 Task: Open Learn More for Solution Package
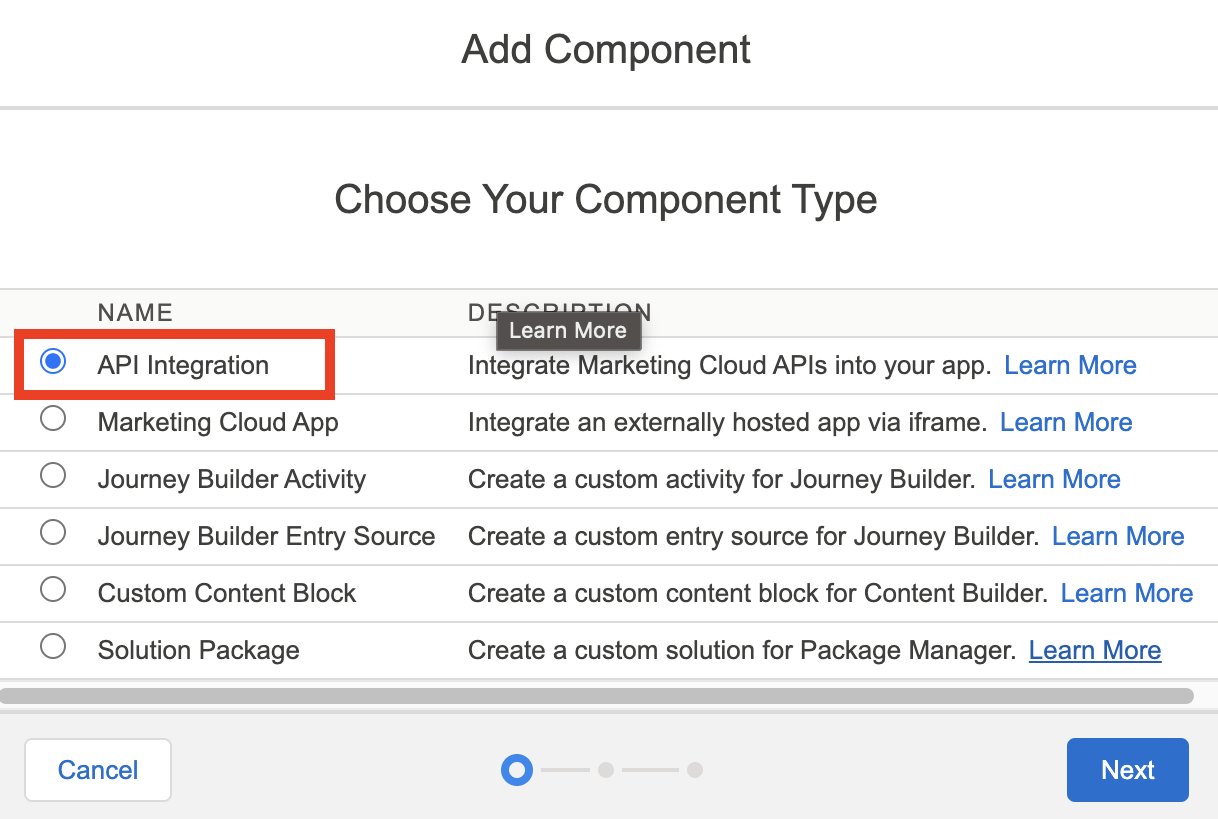(x=1095, y=650)
